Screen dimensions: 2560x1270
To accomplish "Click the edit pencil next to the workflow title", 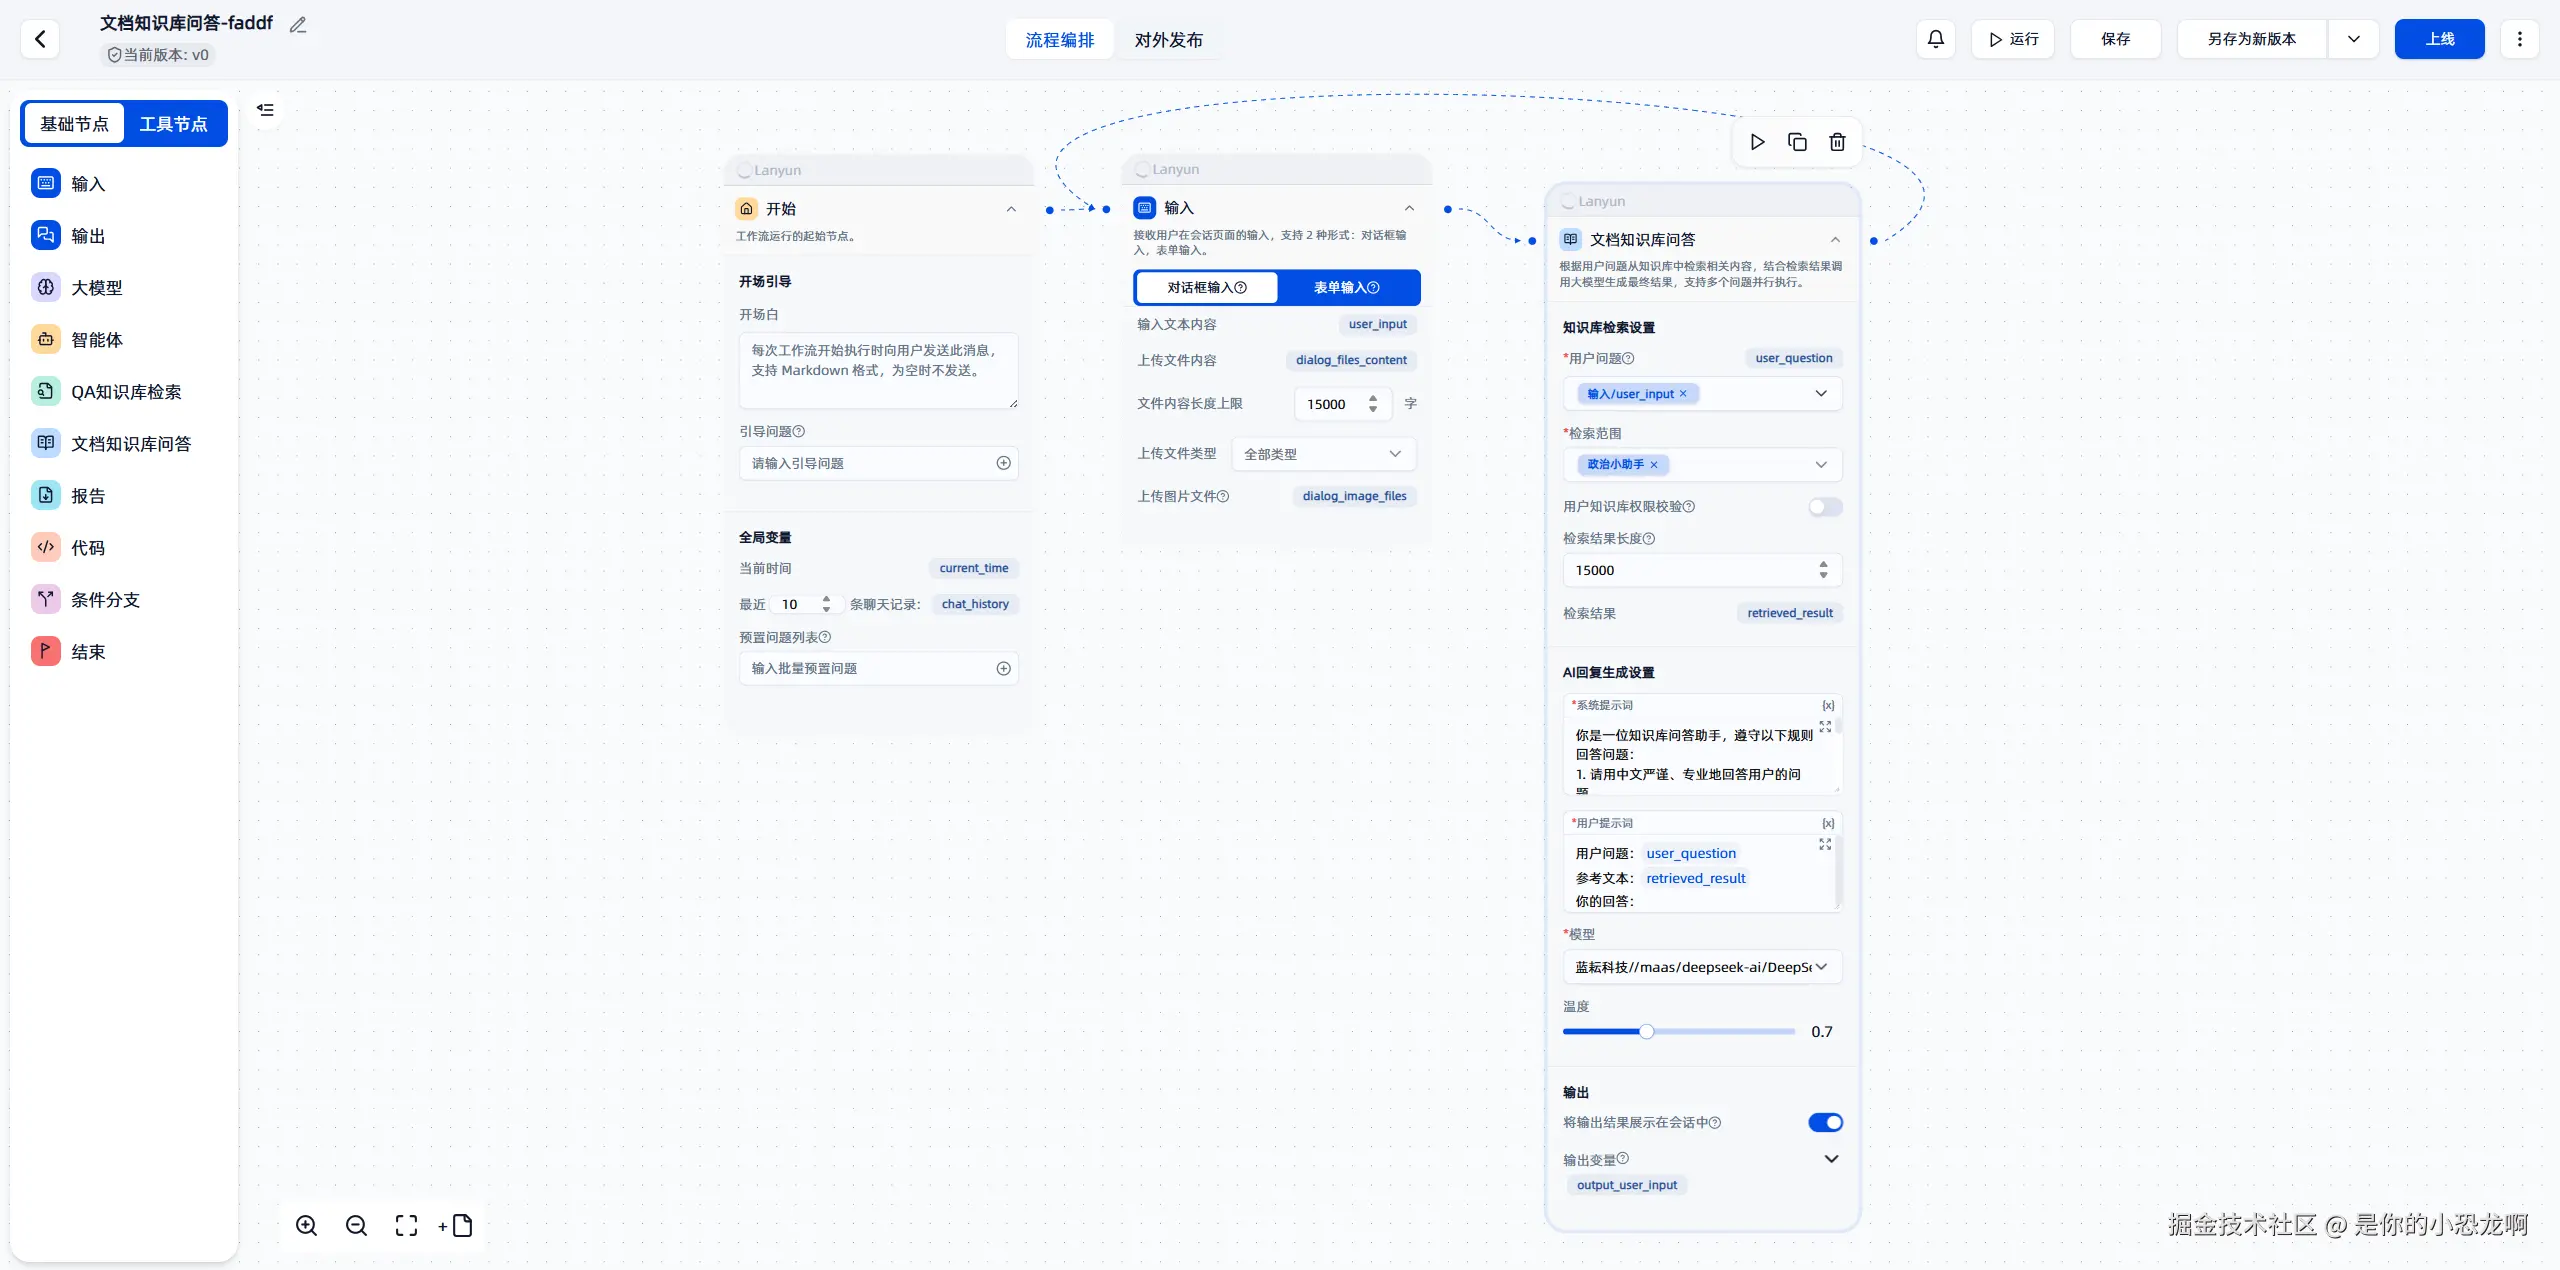I will coord(298,25).
